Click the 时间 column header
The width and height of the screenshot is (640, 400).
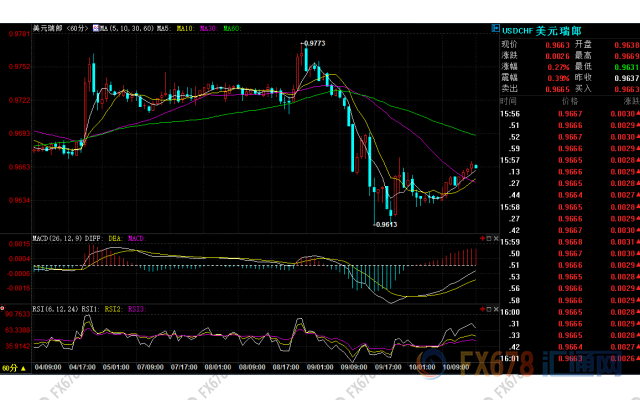tap(508, 102)
